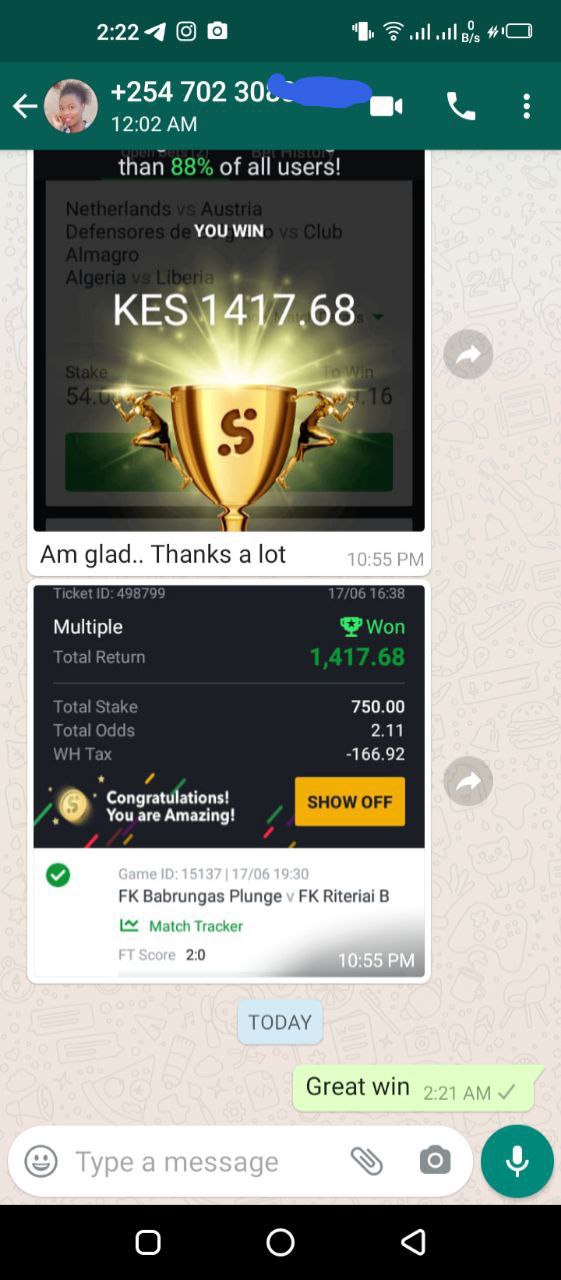Record a voice message with microphone button
Viewport: 561px width, 1280px height.
coord(517,1161)
